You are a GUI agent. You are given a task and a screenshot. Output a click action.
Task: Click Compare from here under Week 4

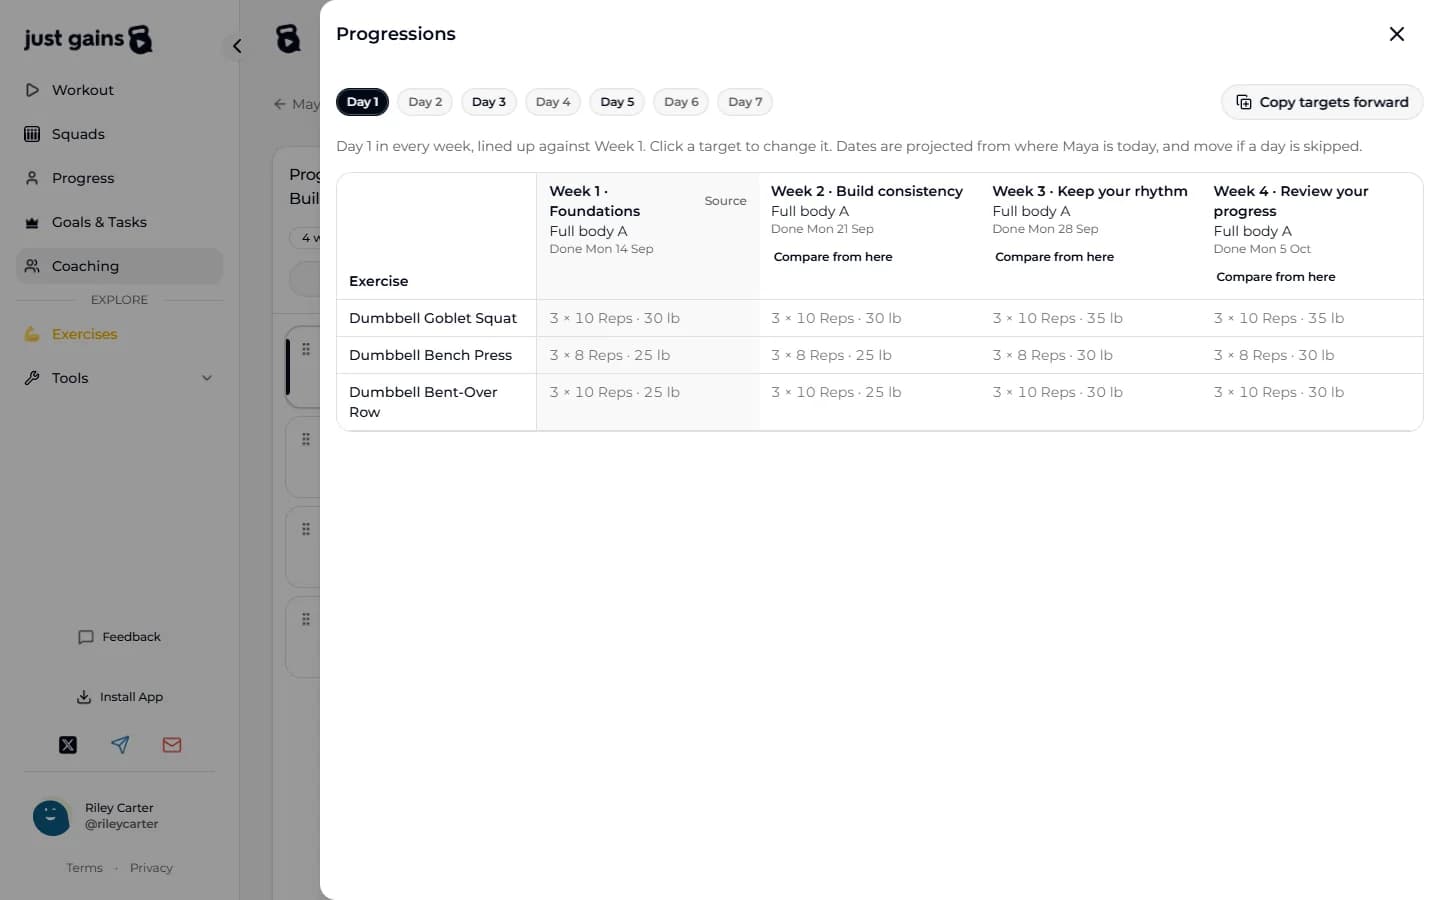coord(1276,277)
